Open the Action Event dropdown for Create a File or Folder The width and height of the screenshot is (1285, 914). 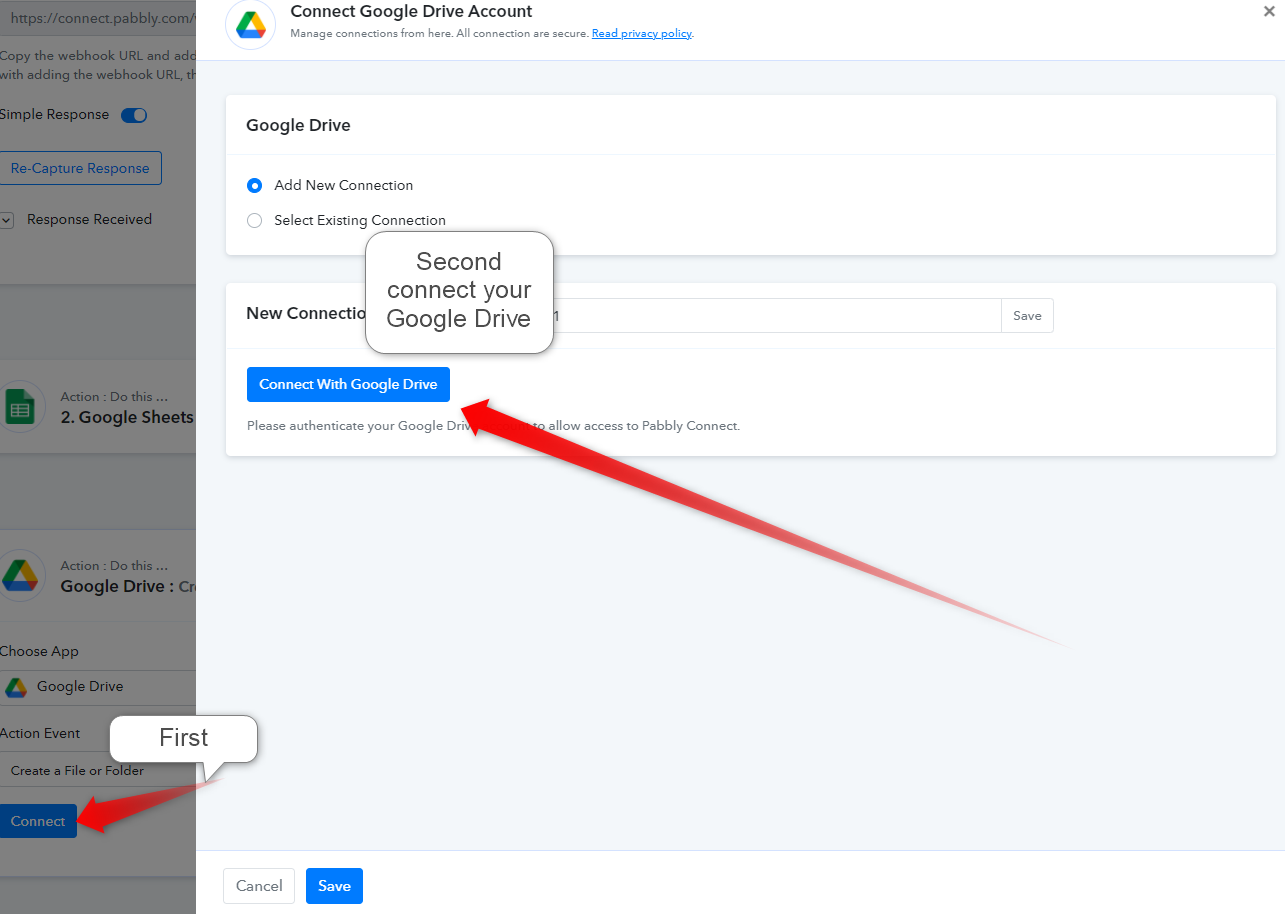[98, 771]
